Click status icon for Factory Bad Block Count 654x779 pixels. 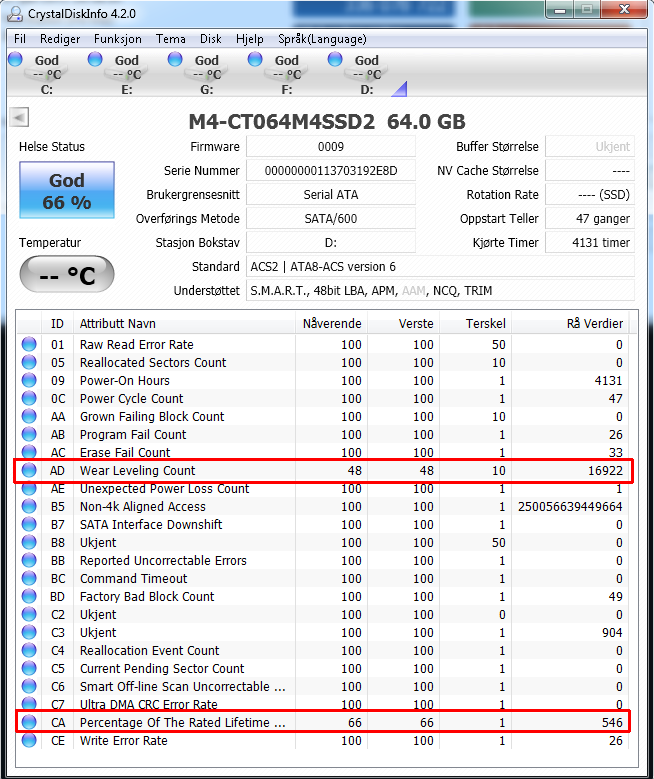coord(29,596)
